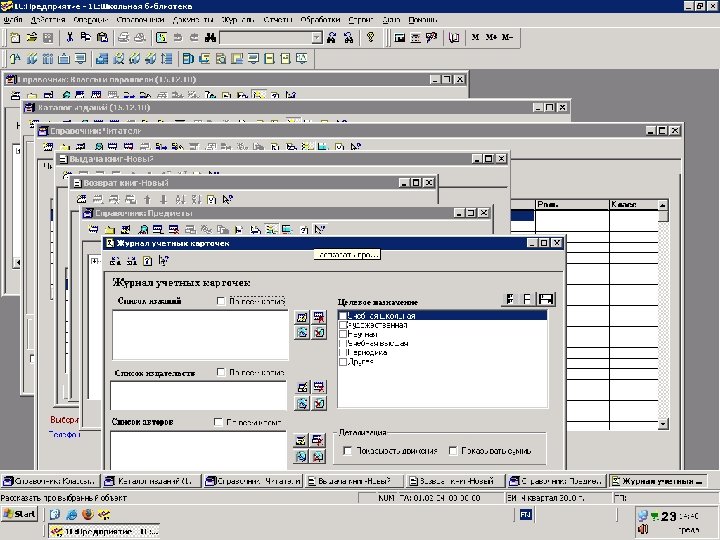Click inside the Список изданий list field
This screenshot has width=720, height=540.
[200, 335]
